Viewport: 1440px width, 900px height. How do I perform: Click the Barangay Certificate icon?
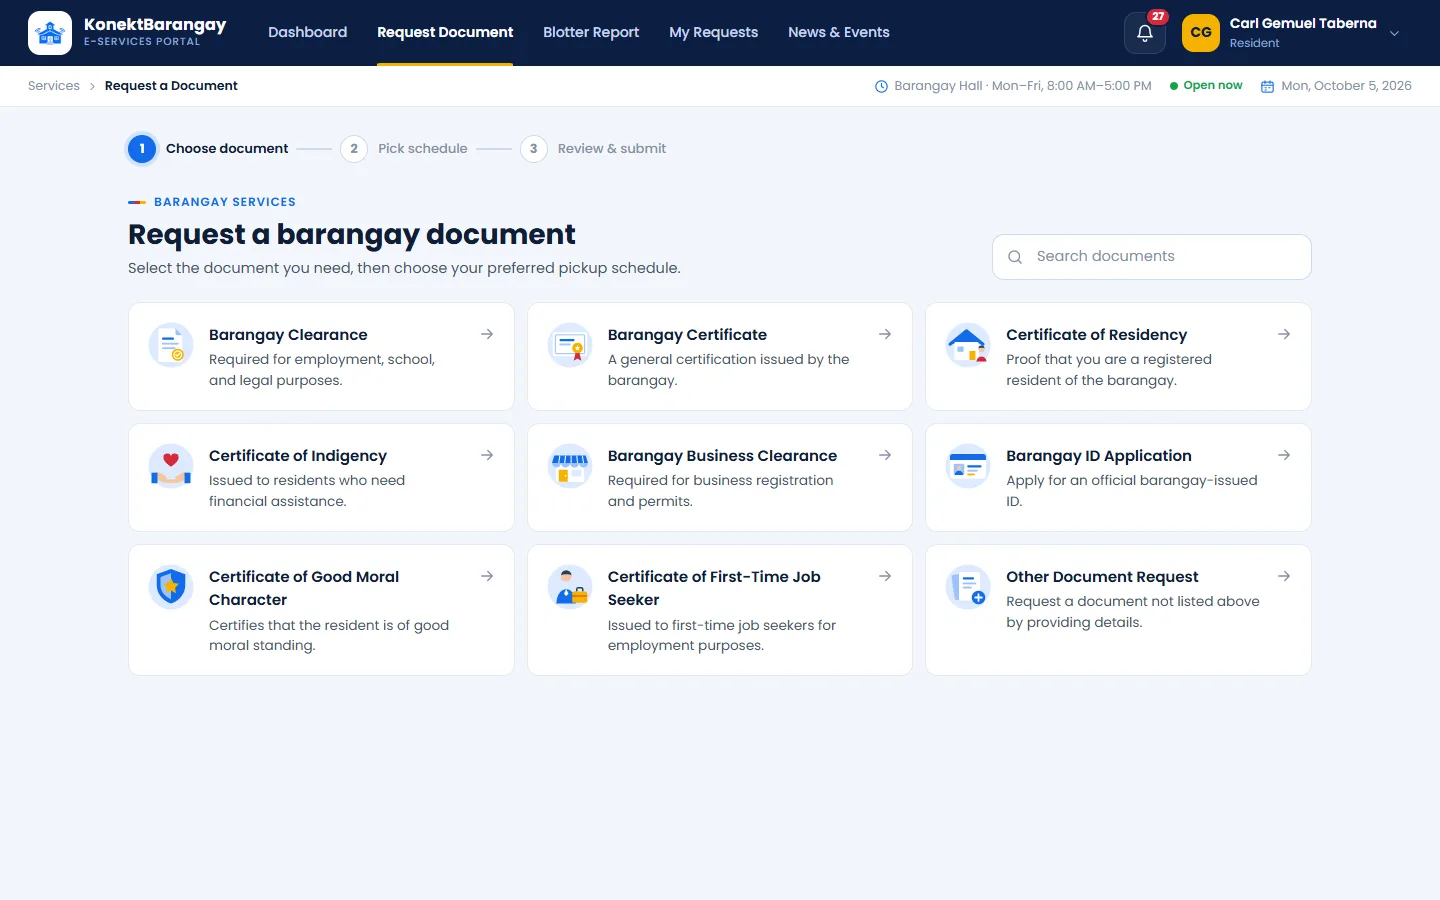pos(570,346)
